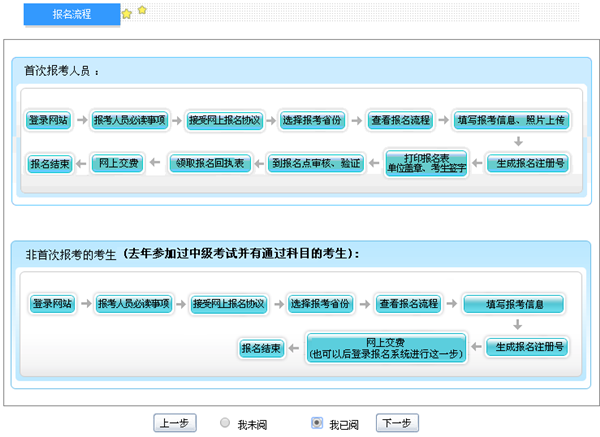Click 接受网上报名协议 box in first-time flow
This screenshot has width=600, height=437.
[x=224, y=121]
